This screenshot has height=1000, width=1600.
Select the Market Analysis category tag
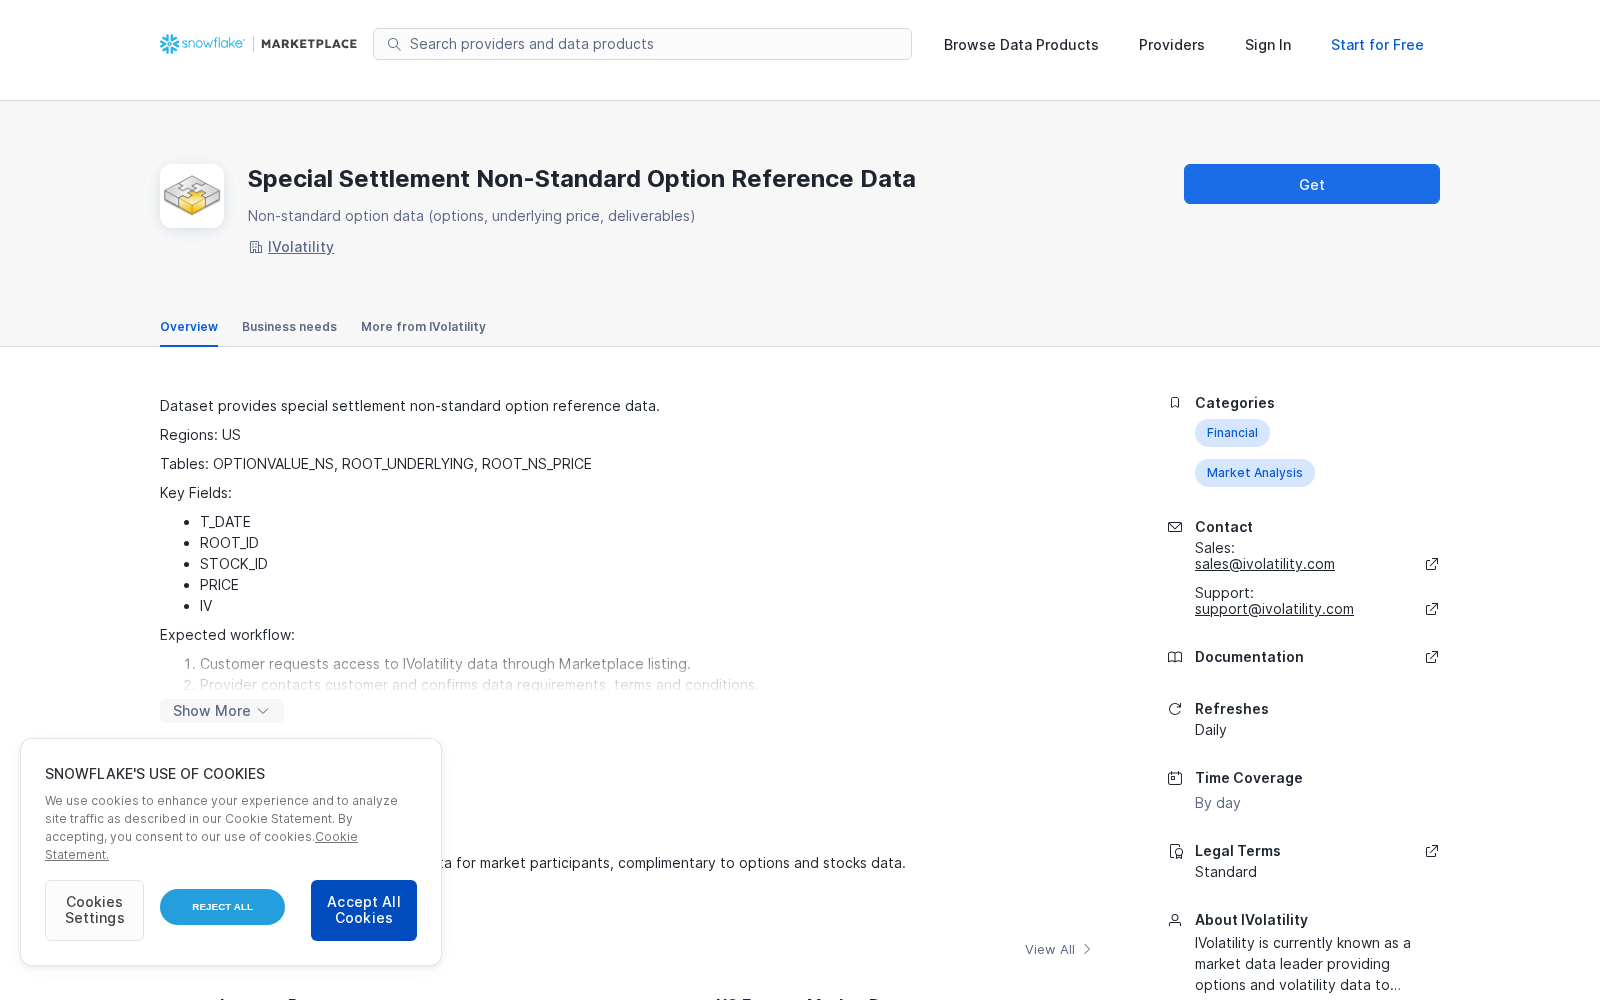1254,473
